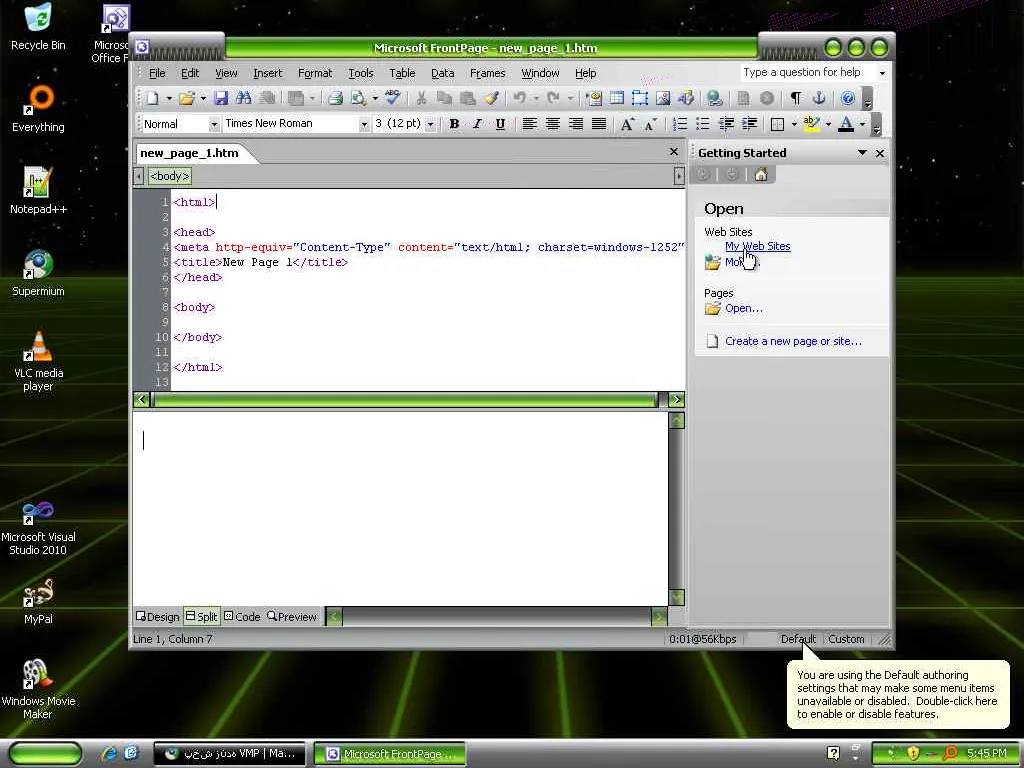Click the Open... pages link
Screen dimensions: 1024x768
[744, 308]
